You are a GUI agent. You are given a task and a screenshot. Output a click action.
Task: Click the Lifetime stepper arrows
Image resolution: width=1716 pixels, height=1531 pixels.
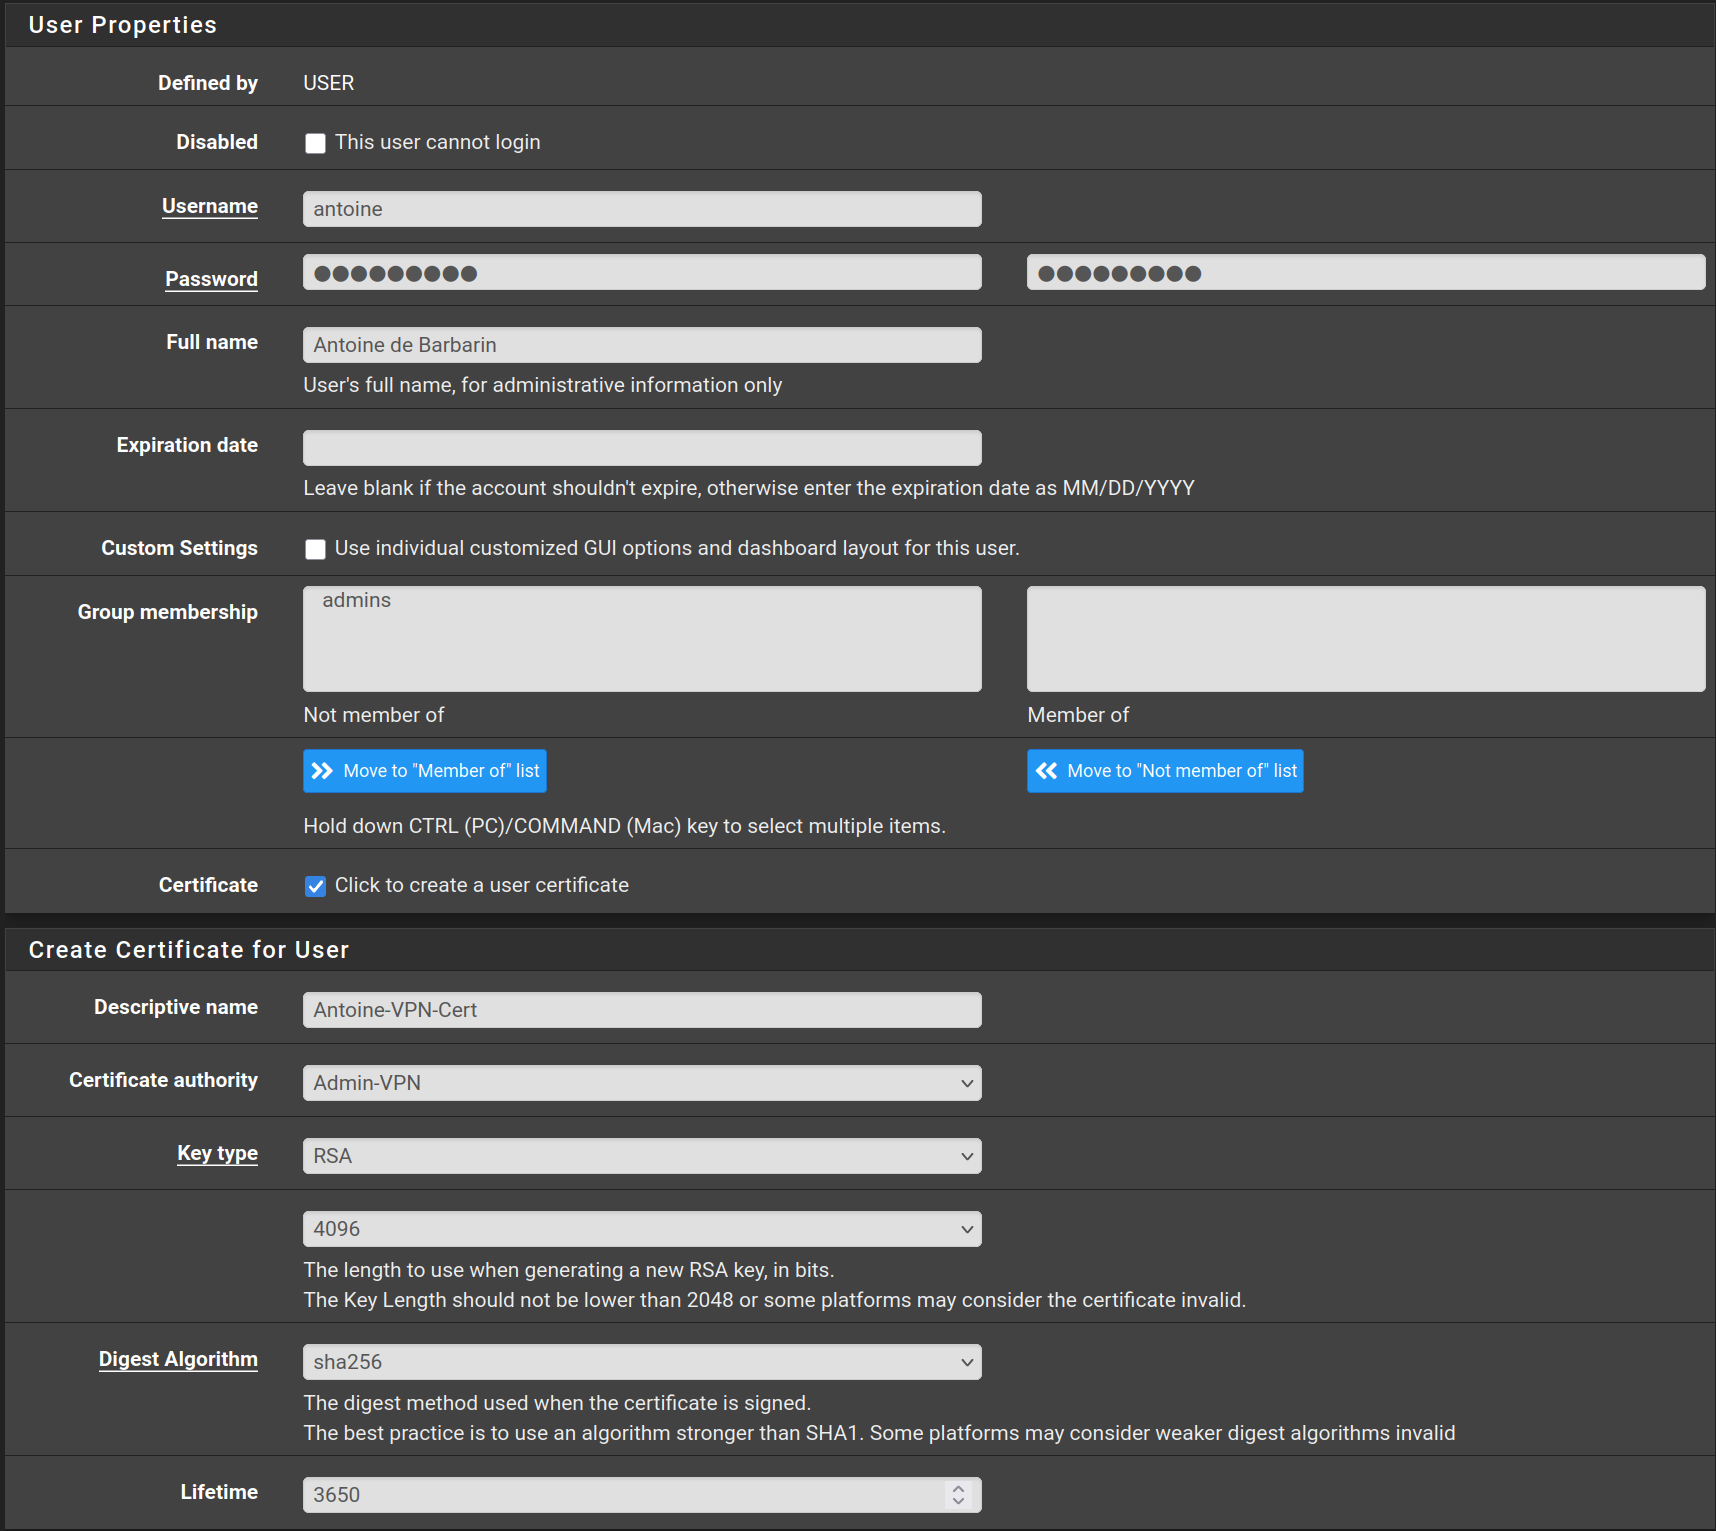coord(958,1494)
